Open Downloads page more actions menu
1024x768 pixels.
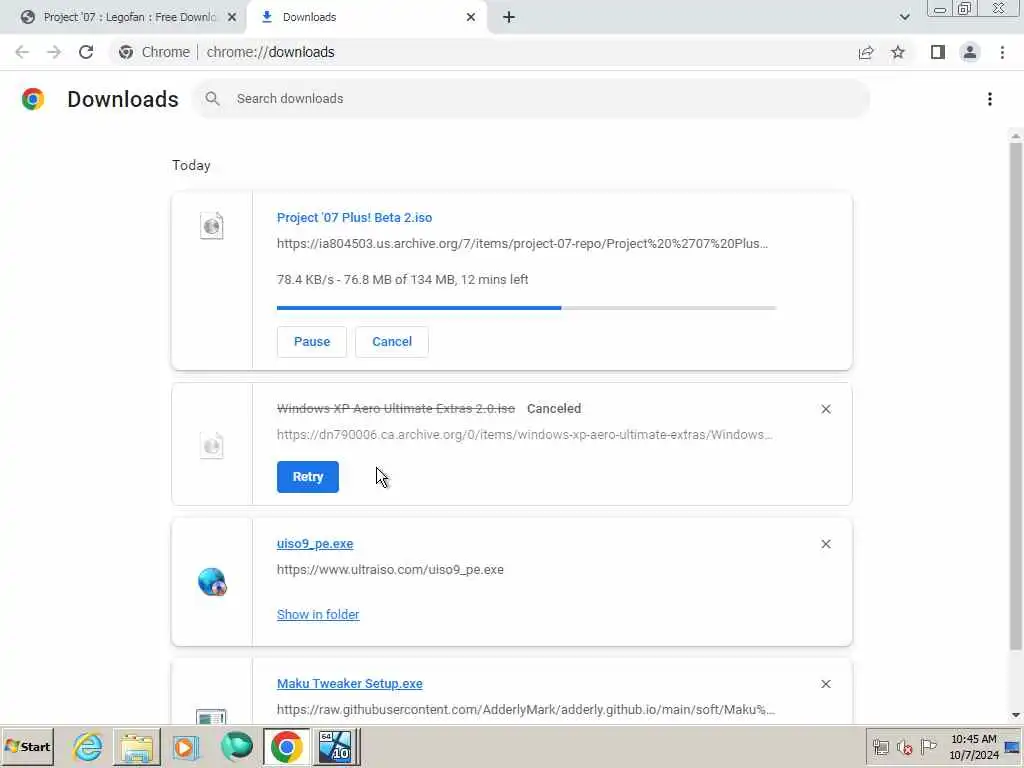pyautogui.click(x=990, y=99)
